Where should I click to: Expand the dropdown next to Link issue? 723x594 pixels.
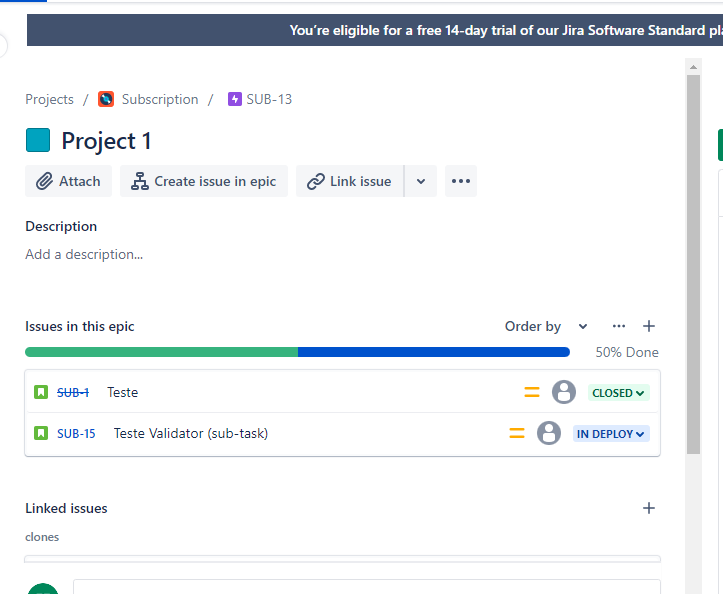pos(421,181)
